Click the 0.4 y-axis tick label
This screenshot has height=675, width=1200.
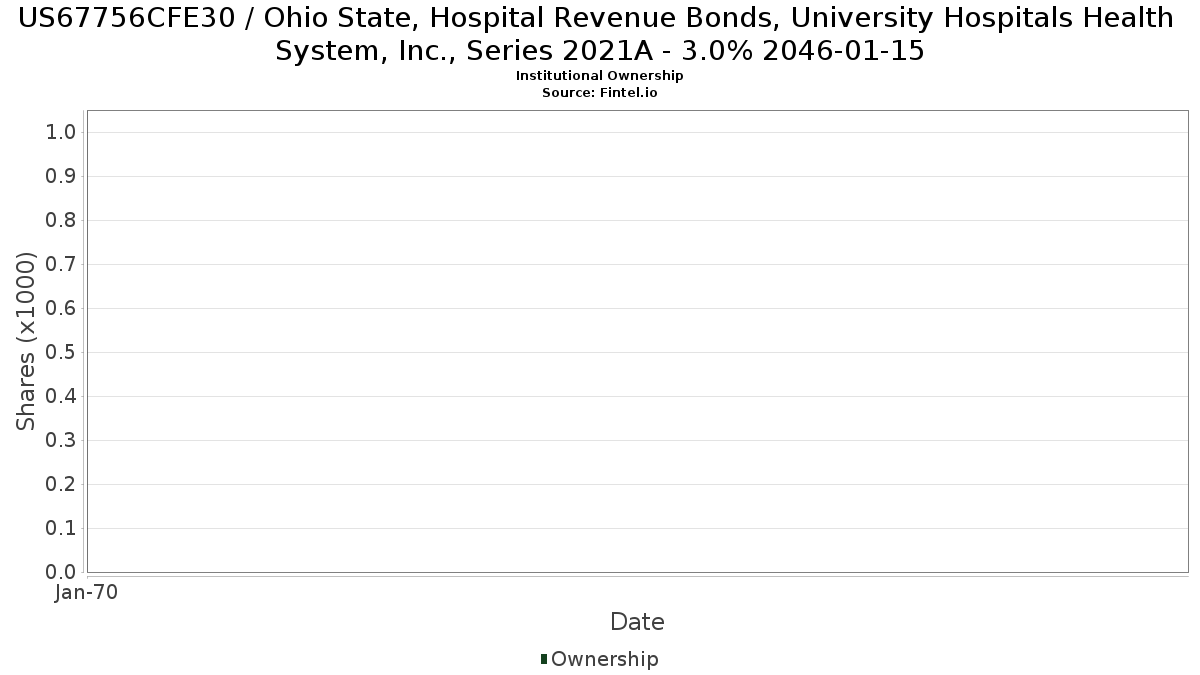62,397
